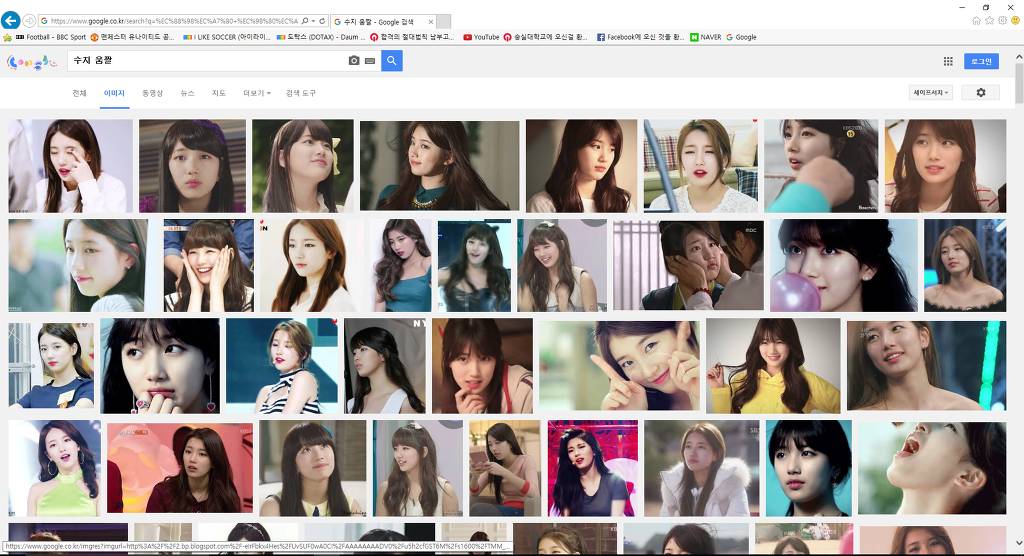1024x556 pixels.
Task: Open search by image camera icon
Action: coord(354,61)
